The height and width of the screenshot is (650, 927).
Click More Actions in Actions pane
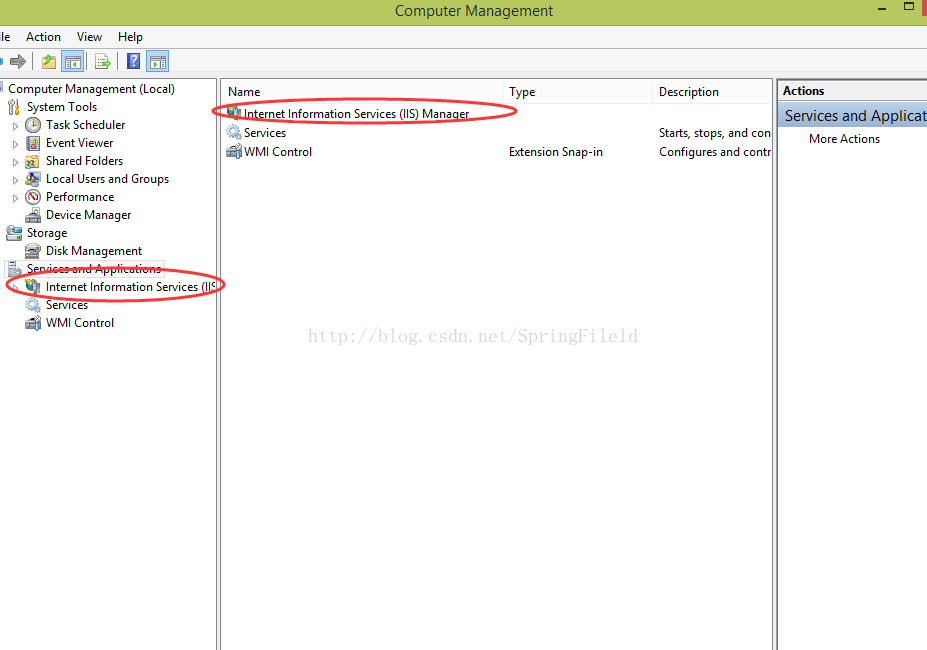click(x=844, y=139)
